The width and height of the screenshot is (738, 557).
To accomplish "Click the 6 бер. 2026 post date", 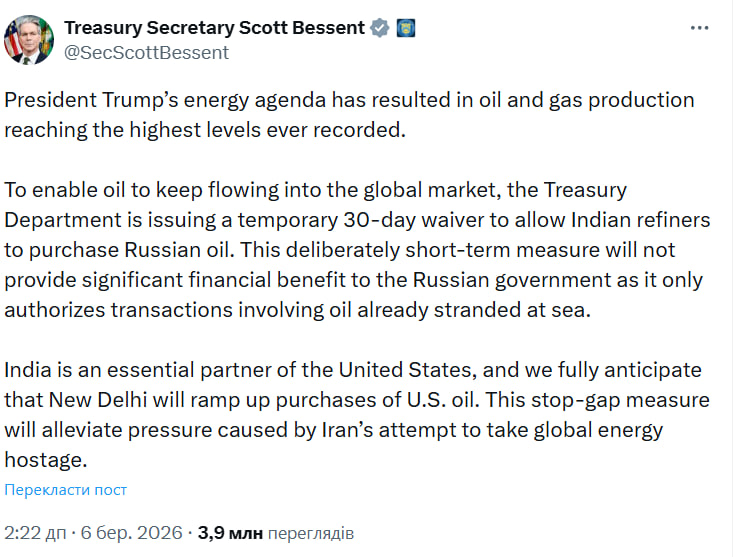I will (131, 533).
